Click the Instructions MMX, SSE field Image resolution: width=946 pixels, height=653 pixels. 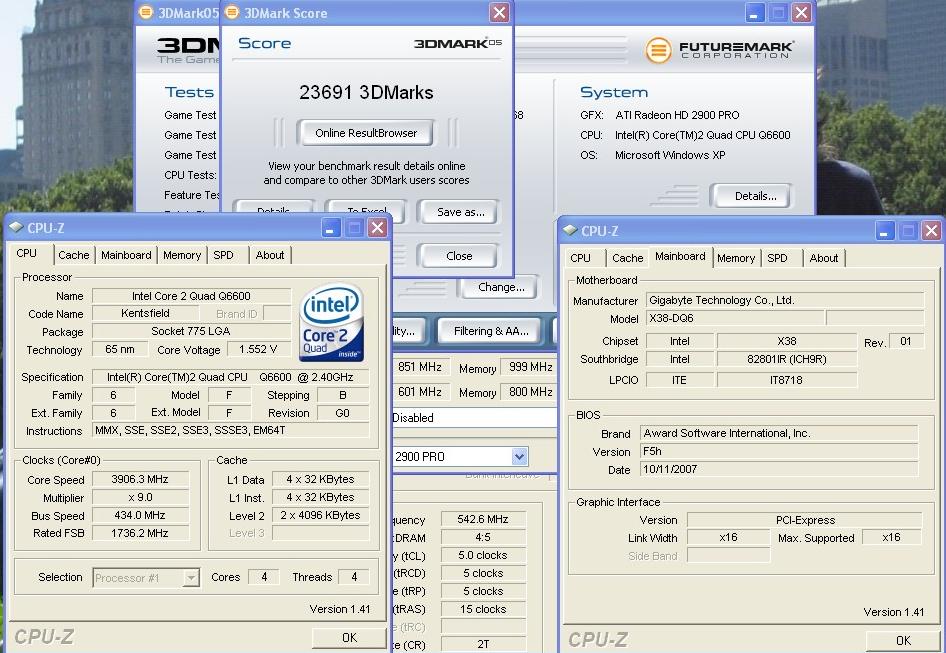230,430
